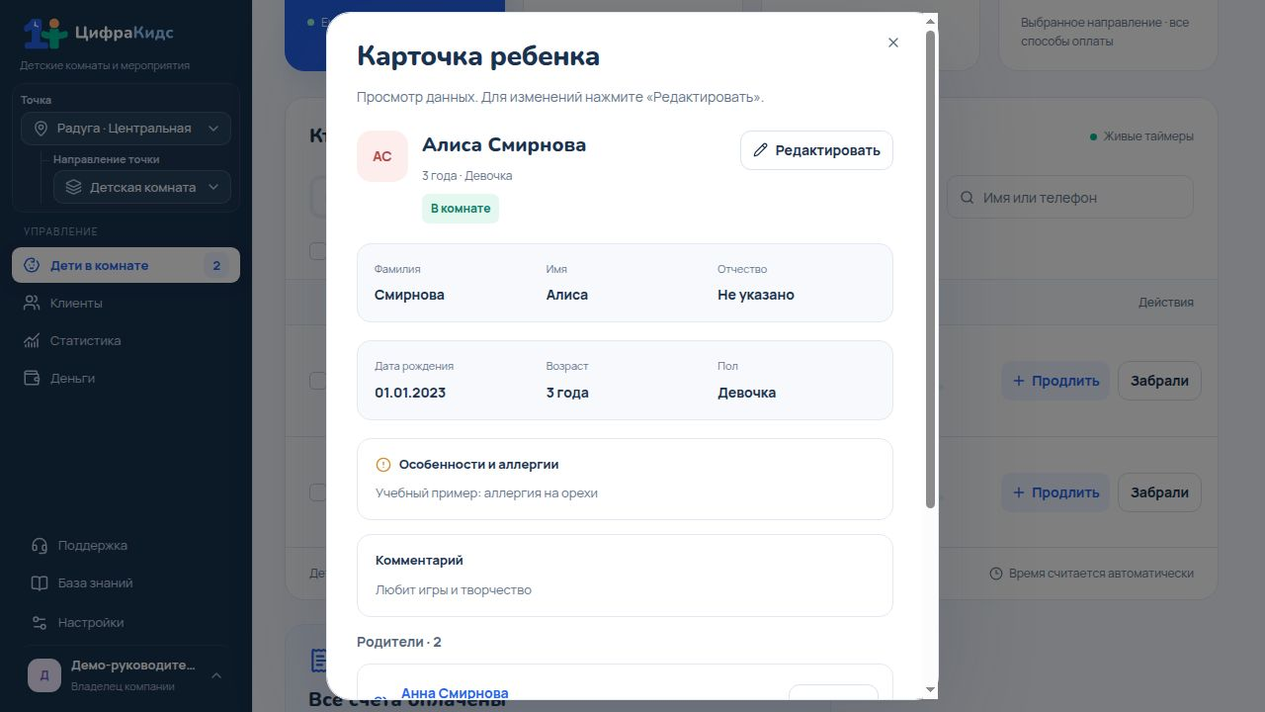Click the Любит игры и творчество comment
Screen dimensions: 1265x712
click(453, 590)
